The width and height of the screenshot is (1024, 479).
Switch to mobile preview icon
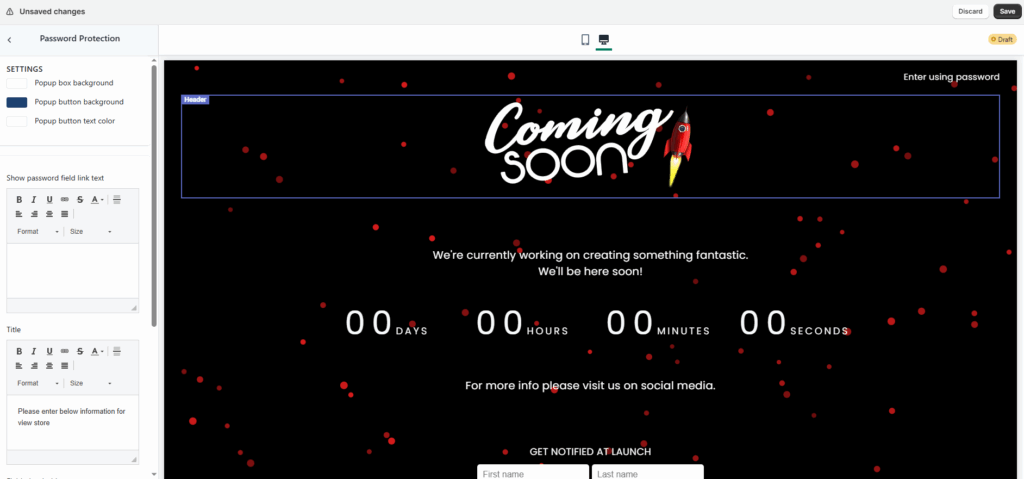(585, 40)
